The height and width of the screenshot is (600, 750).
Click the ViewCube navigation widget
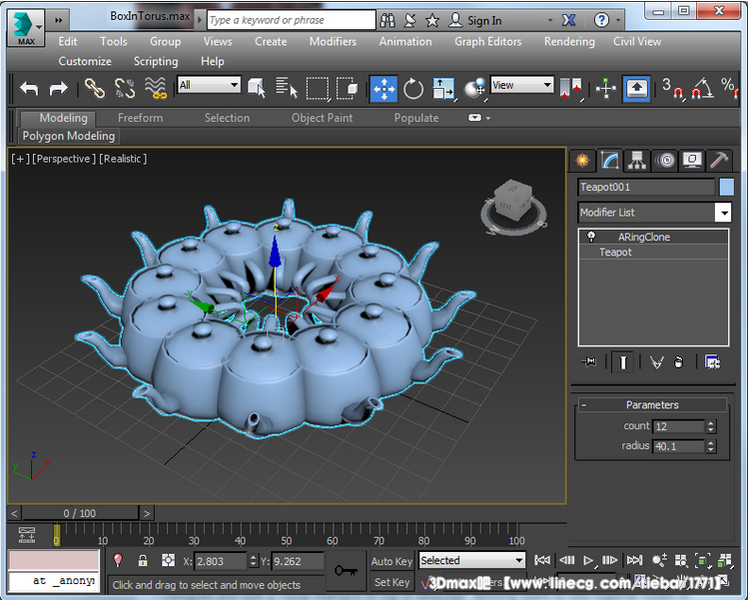pos(514,207)
